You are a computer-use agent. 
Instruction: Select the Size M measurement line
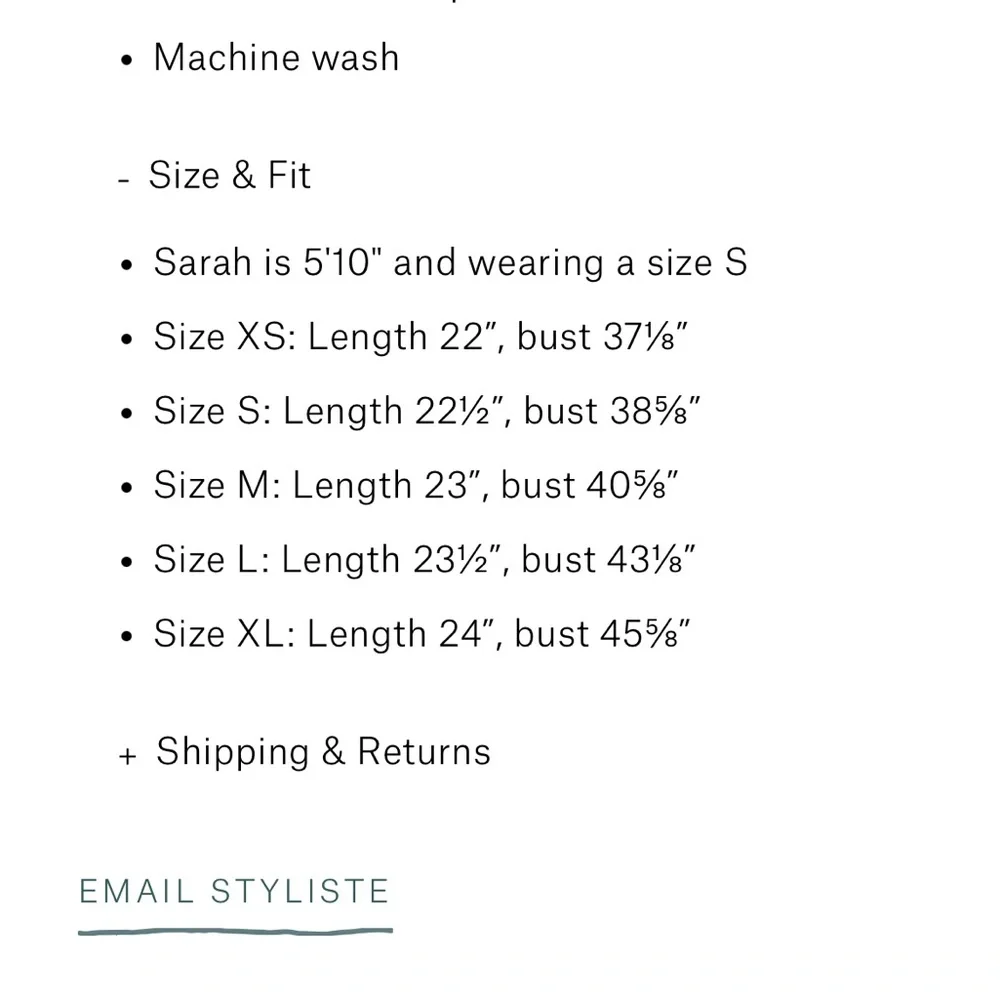tap(416, 485)
